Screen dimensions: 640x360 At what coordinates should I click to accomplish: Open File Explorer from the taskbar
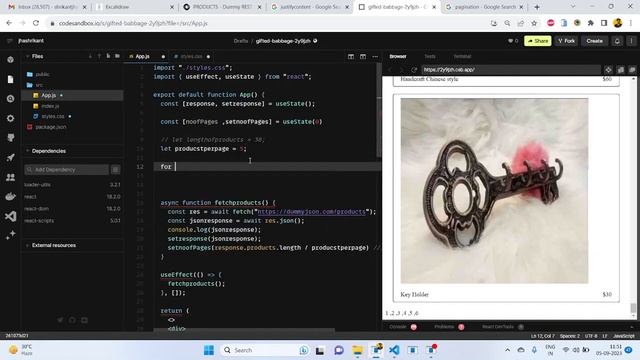click(x=358, y=350)
